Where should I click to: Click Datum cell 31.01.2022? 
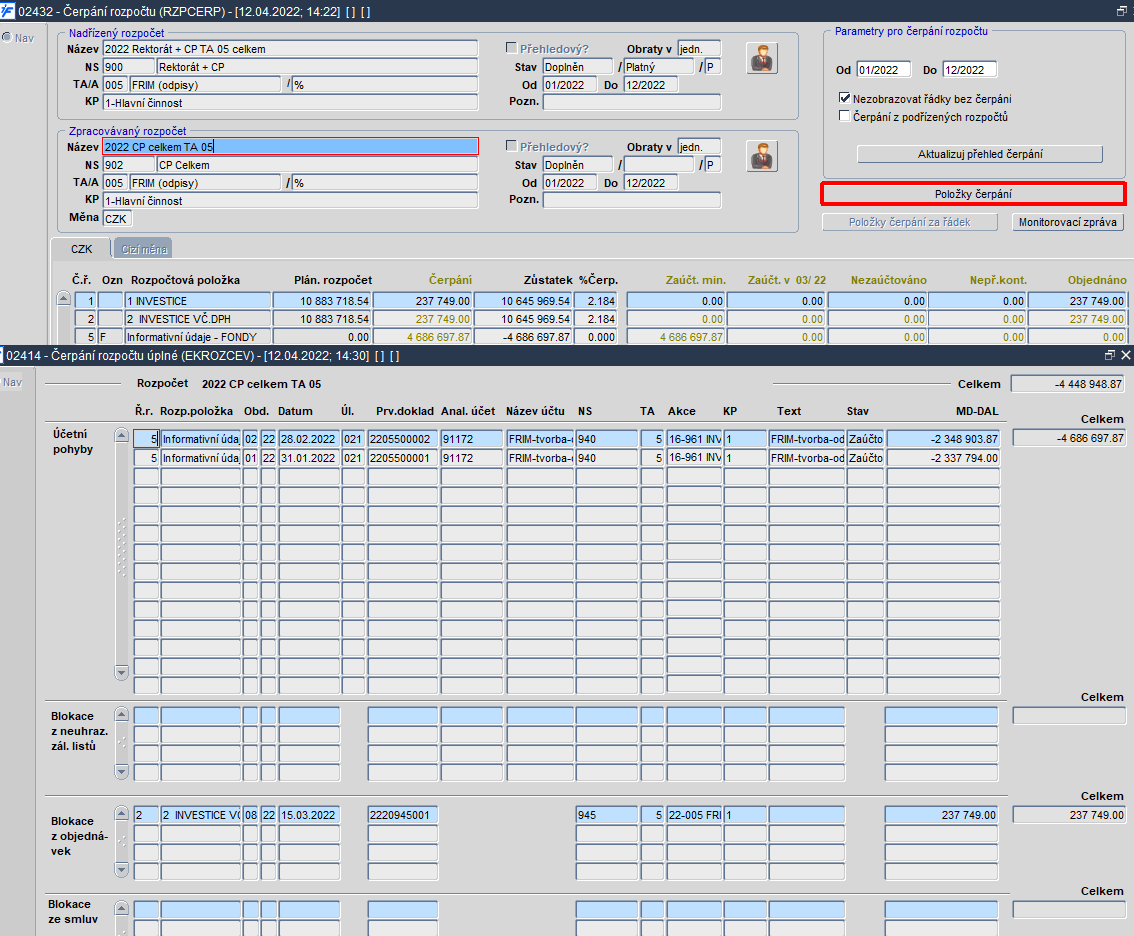click(309, 458)
